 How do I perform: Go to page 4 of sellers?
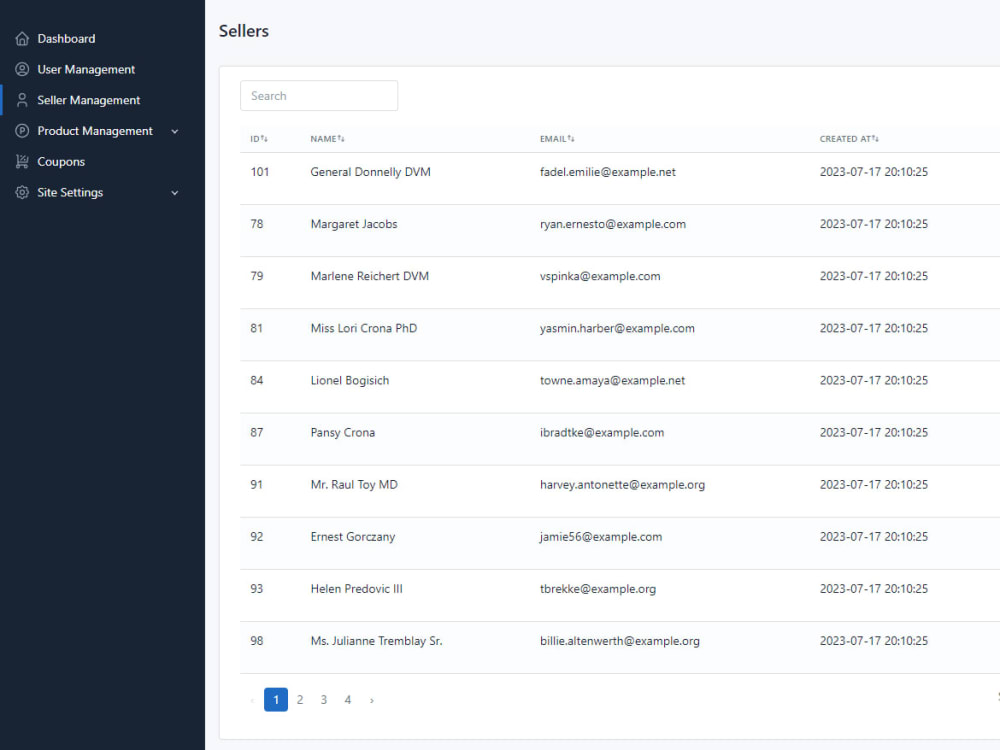point(348,700)
